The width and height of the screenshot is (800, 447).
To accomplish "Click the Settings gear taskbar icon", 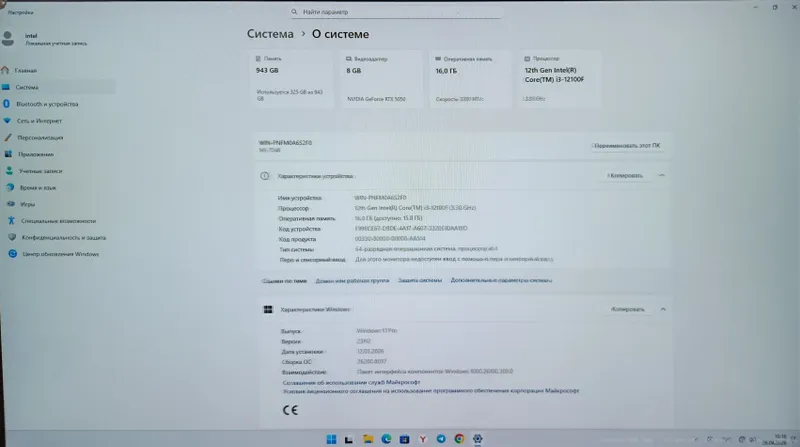I will coord(478,439).
